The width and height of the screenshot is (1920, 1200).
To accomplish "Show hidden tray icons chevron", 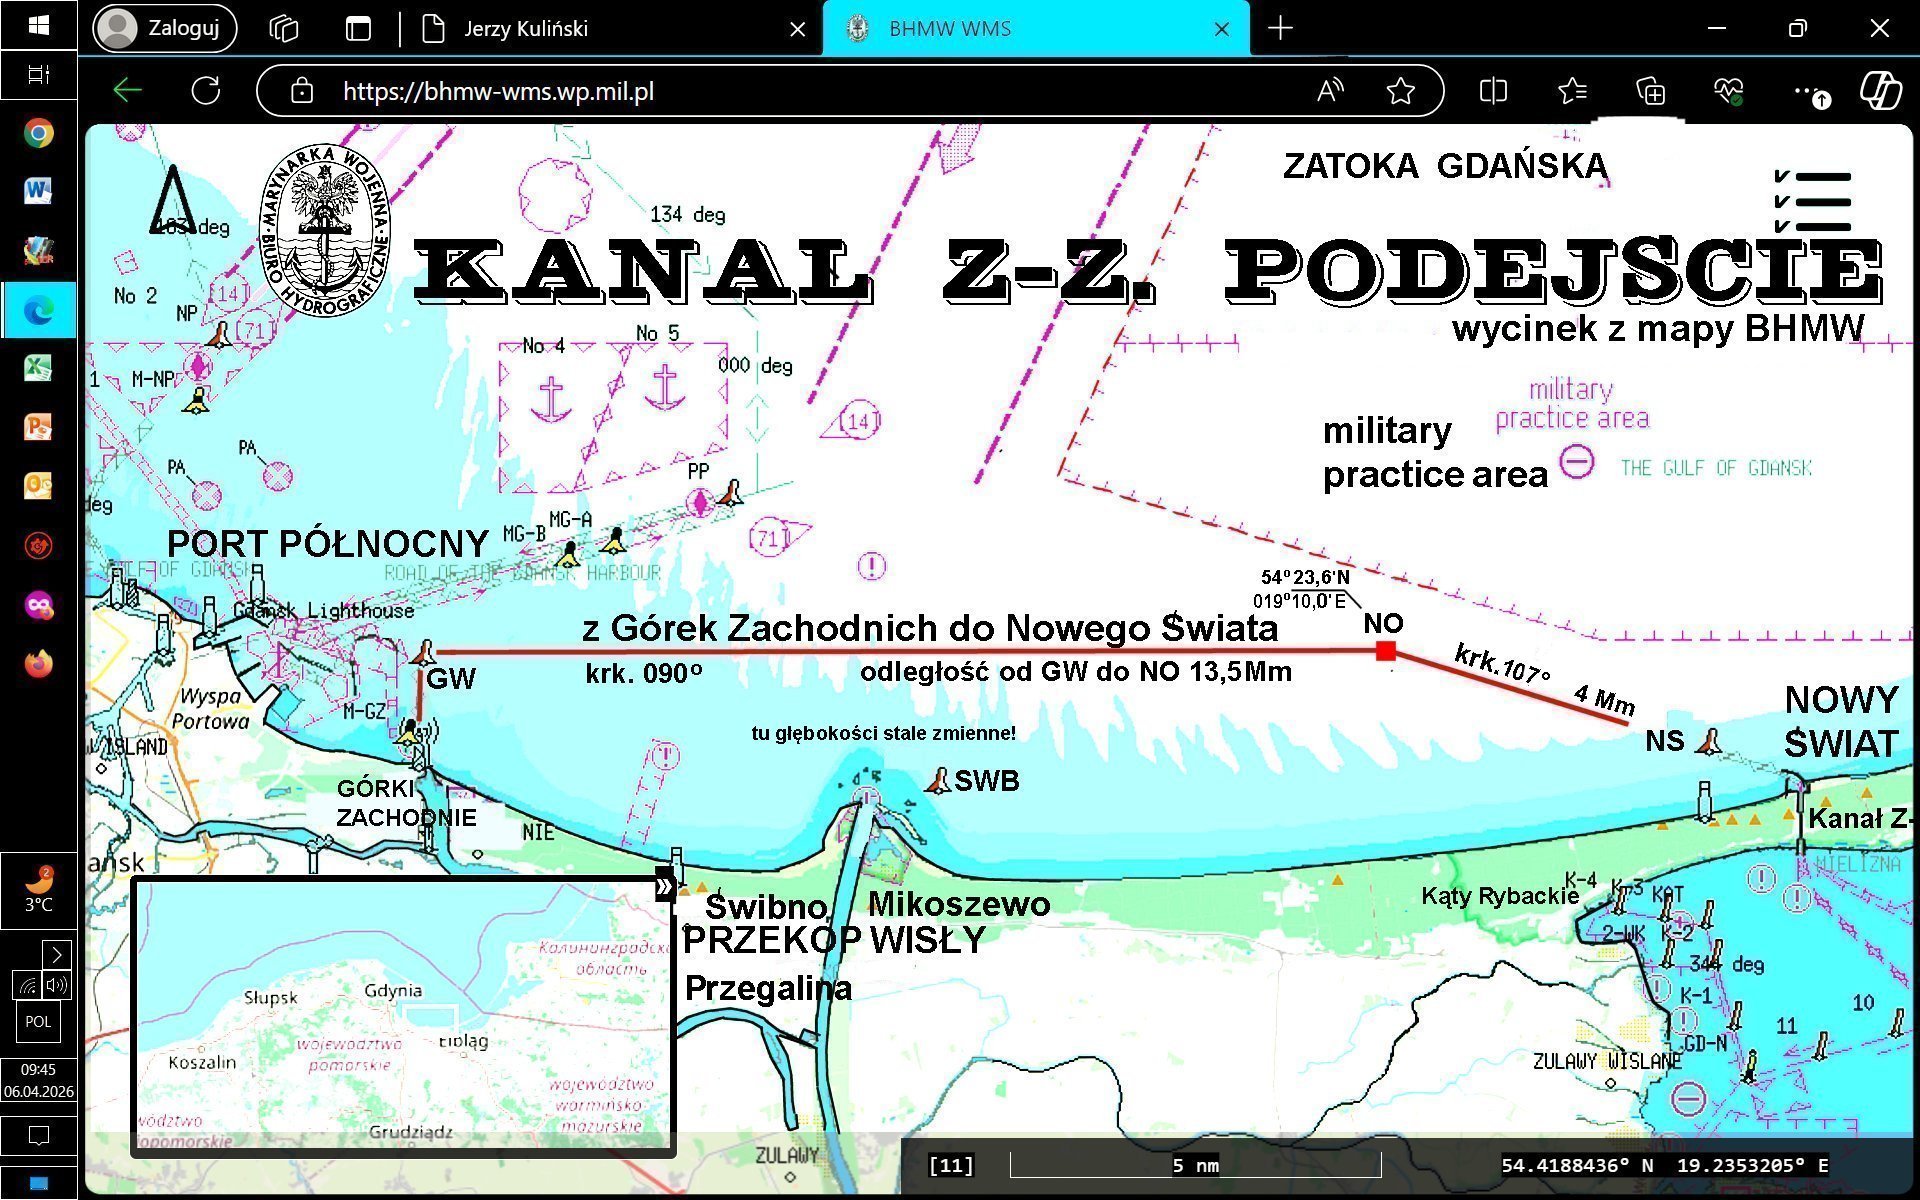I will (57, 954).
